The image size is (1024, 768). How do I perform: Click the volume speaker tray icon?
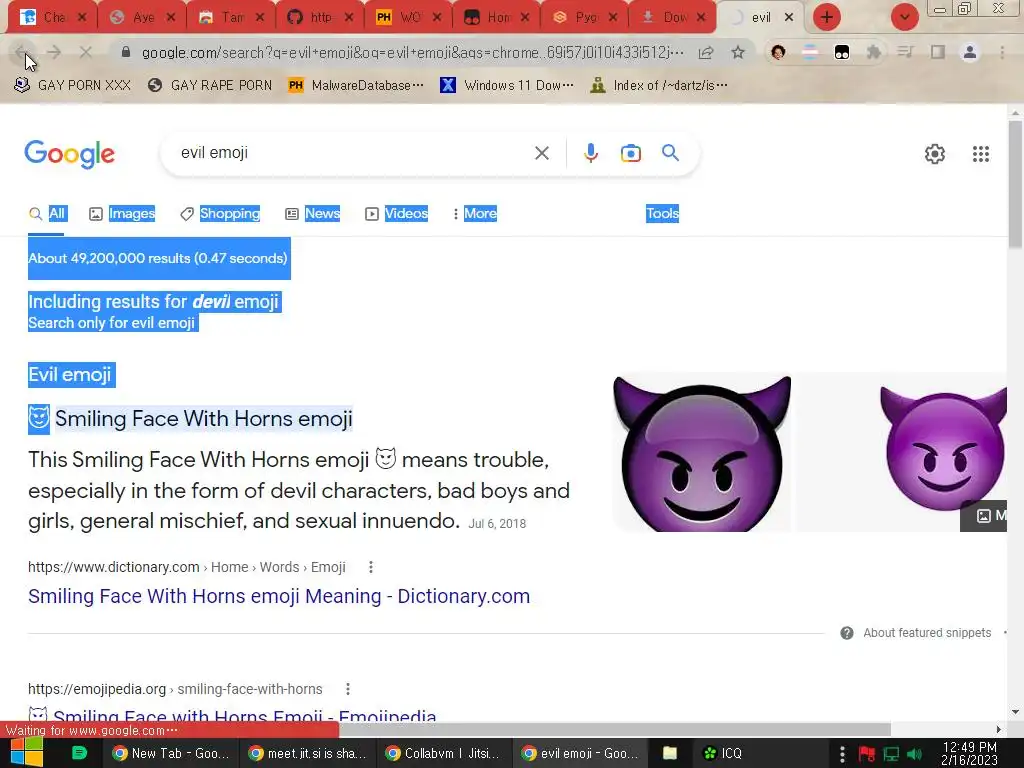915,754
